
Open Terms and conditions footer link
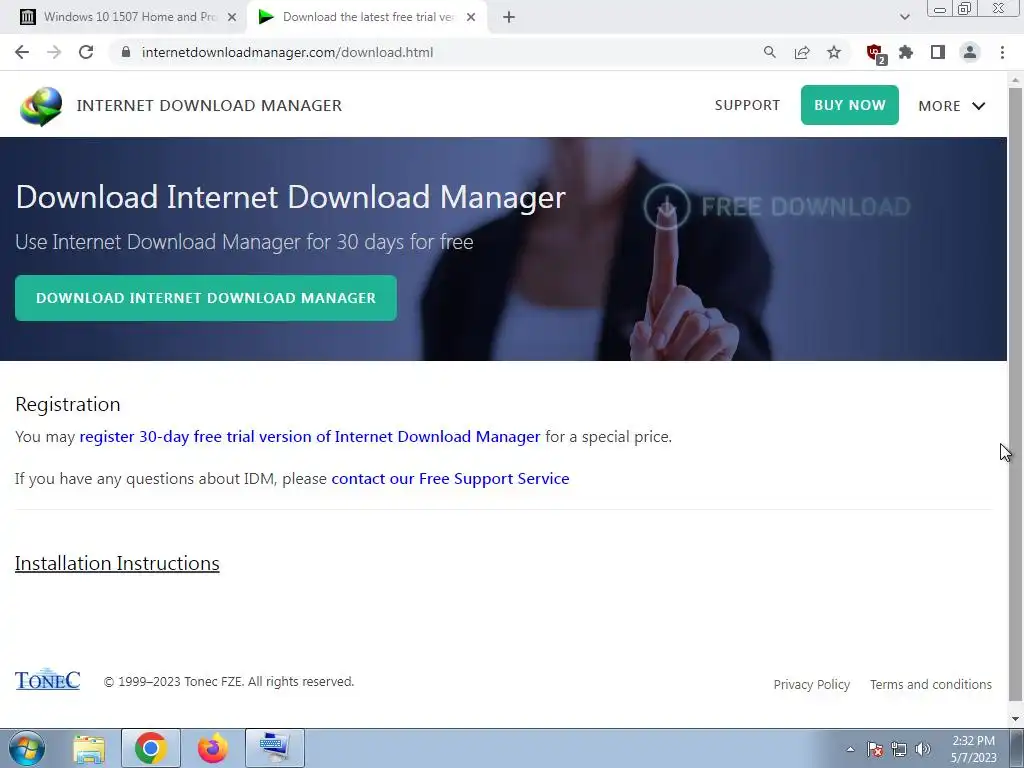point(931,684)
